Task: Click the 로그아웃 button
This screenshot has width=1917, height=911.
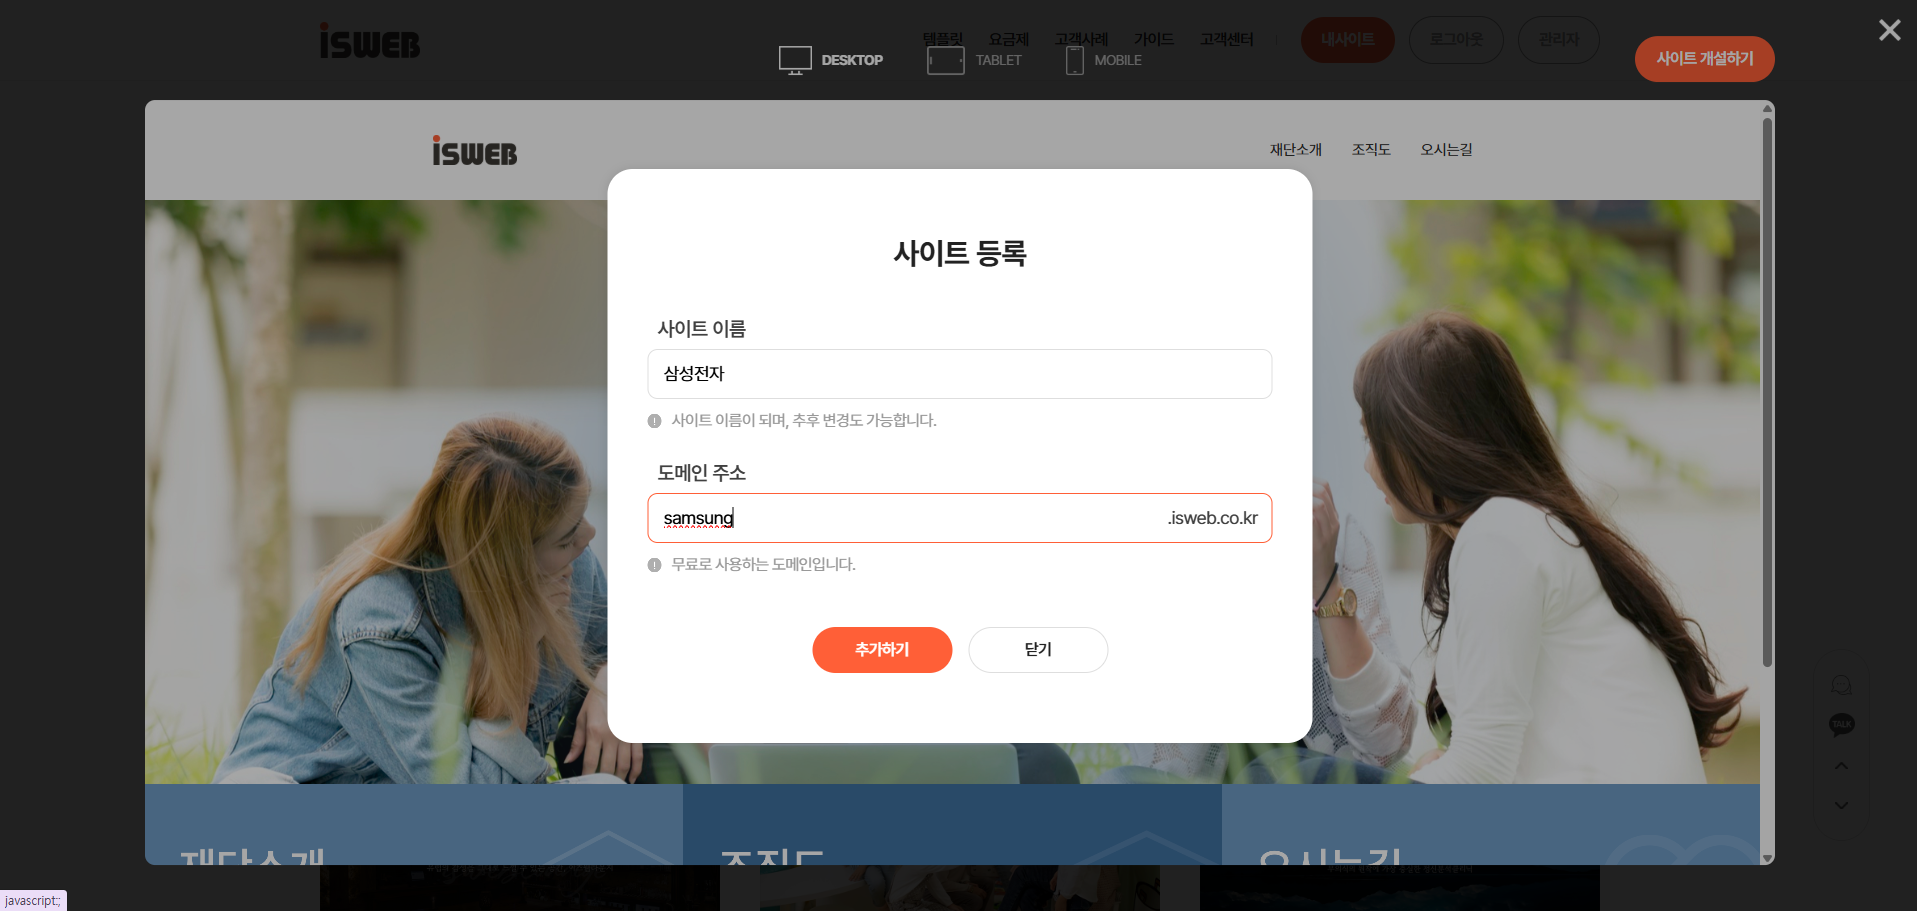Action: [1456, 40]
